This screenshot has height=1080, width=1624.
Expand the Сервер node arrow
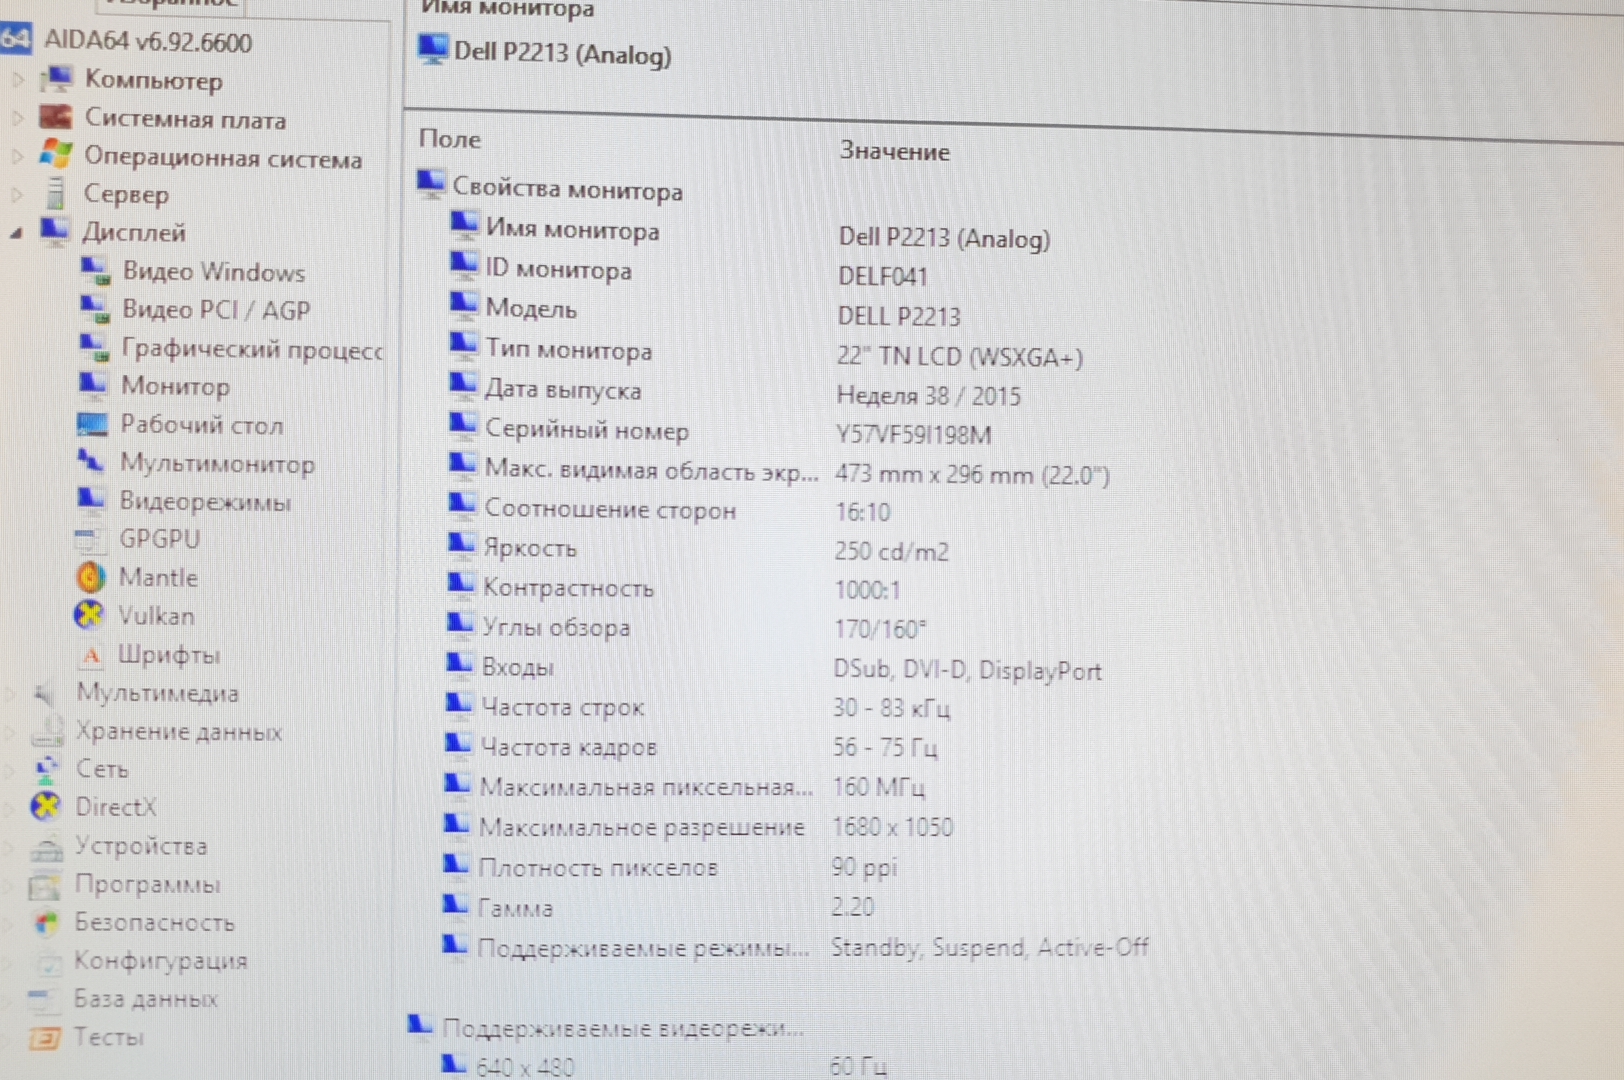point(16,194)
